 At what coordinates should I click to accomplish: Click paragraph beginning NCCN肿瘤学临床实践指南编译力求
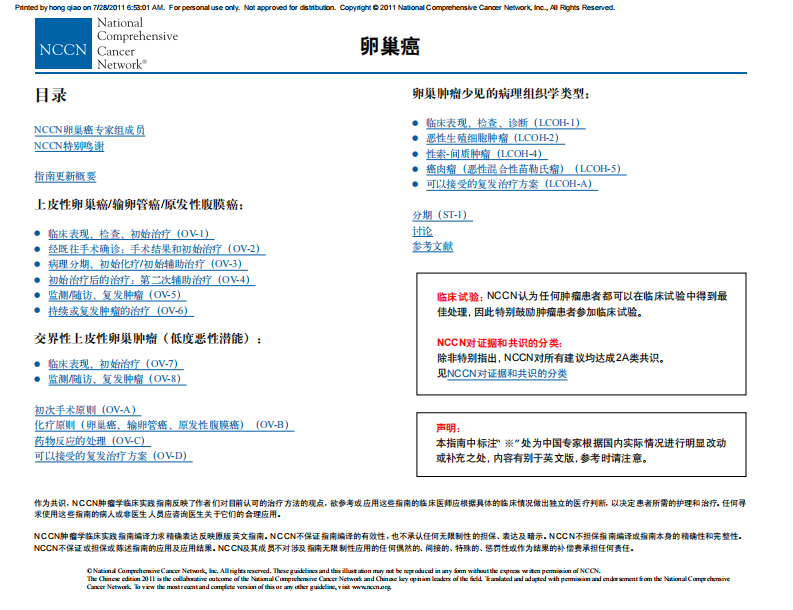click(390, 542)
